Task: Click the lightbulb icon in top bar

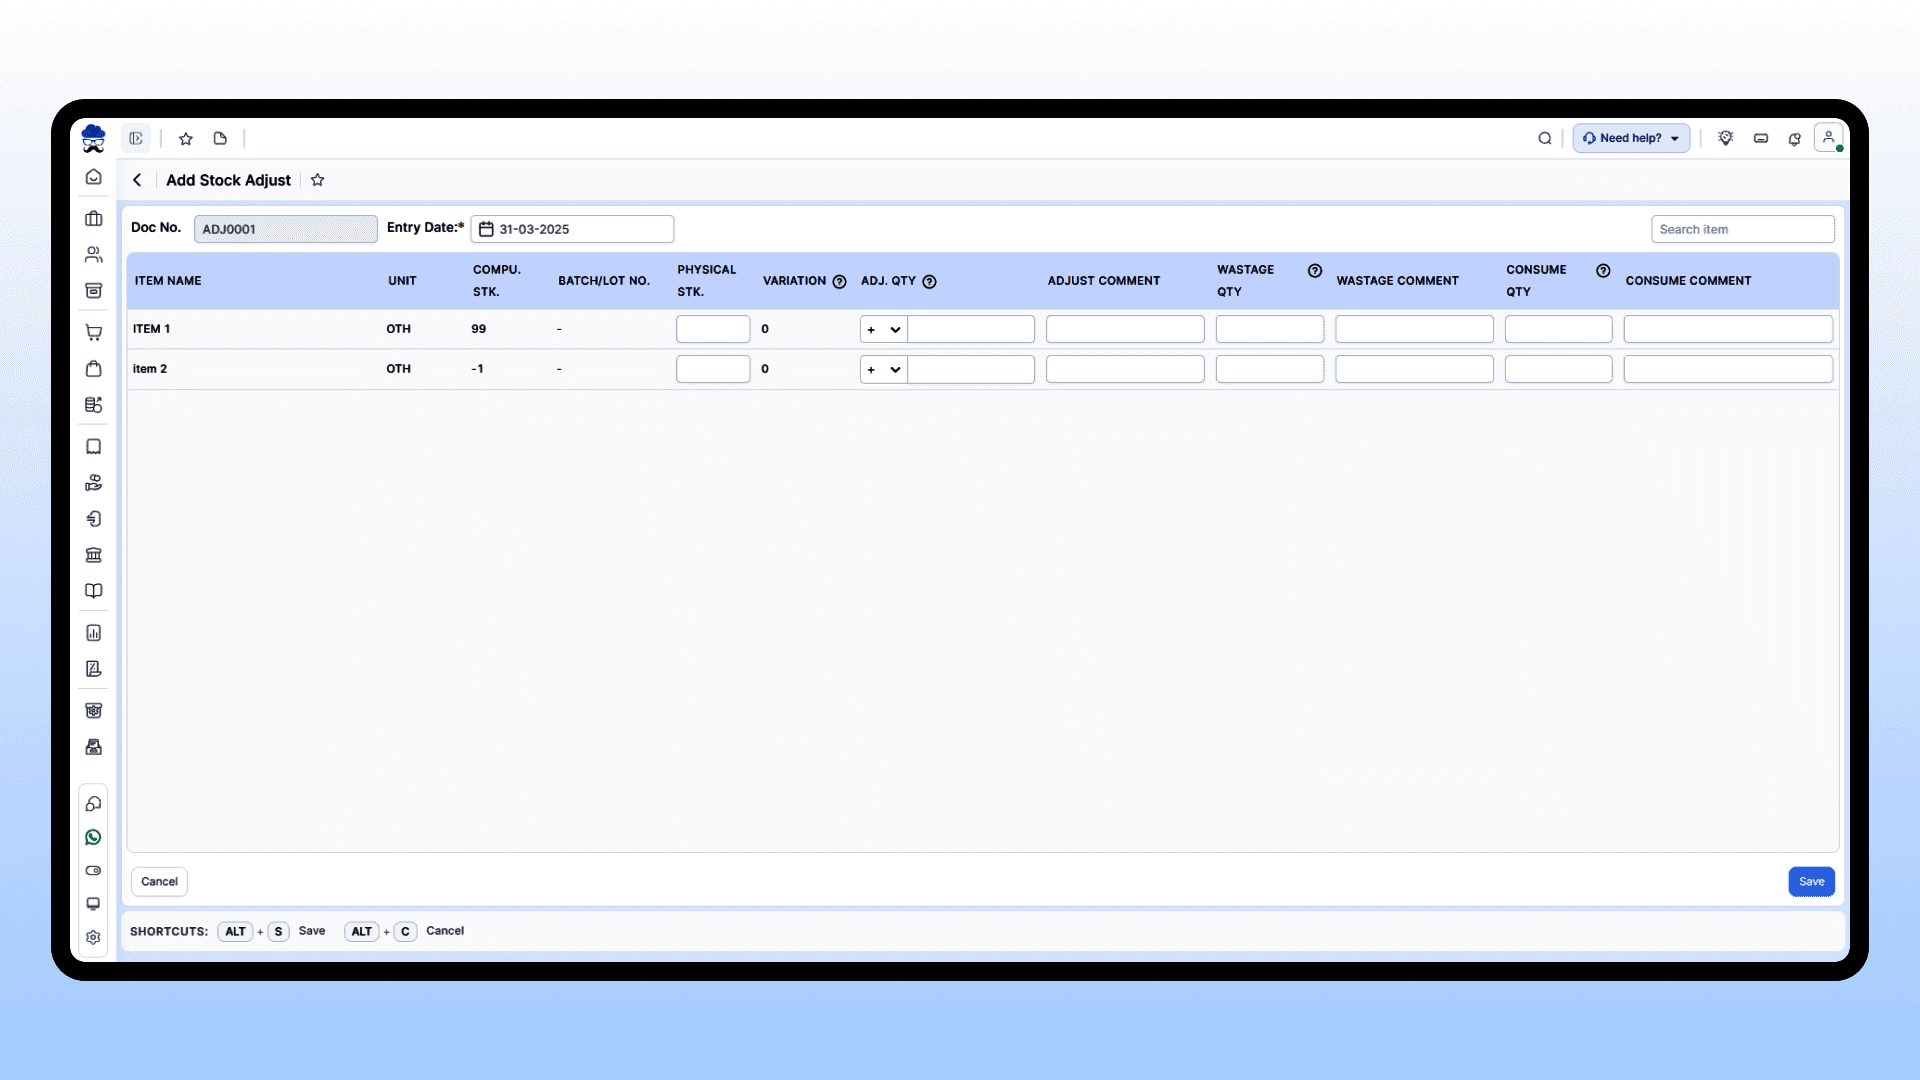Action: point(1725,138)
